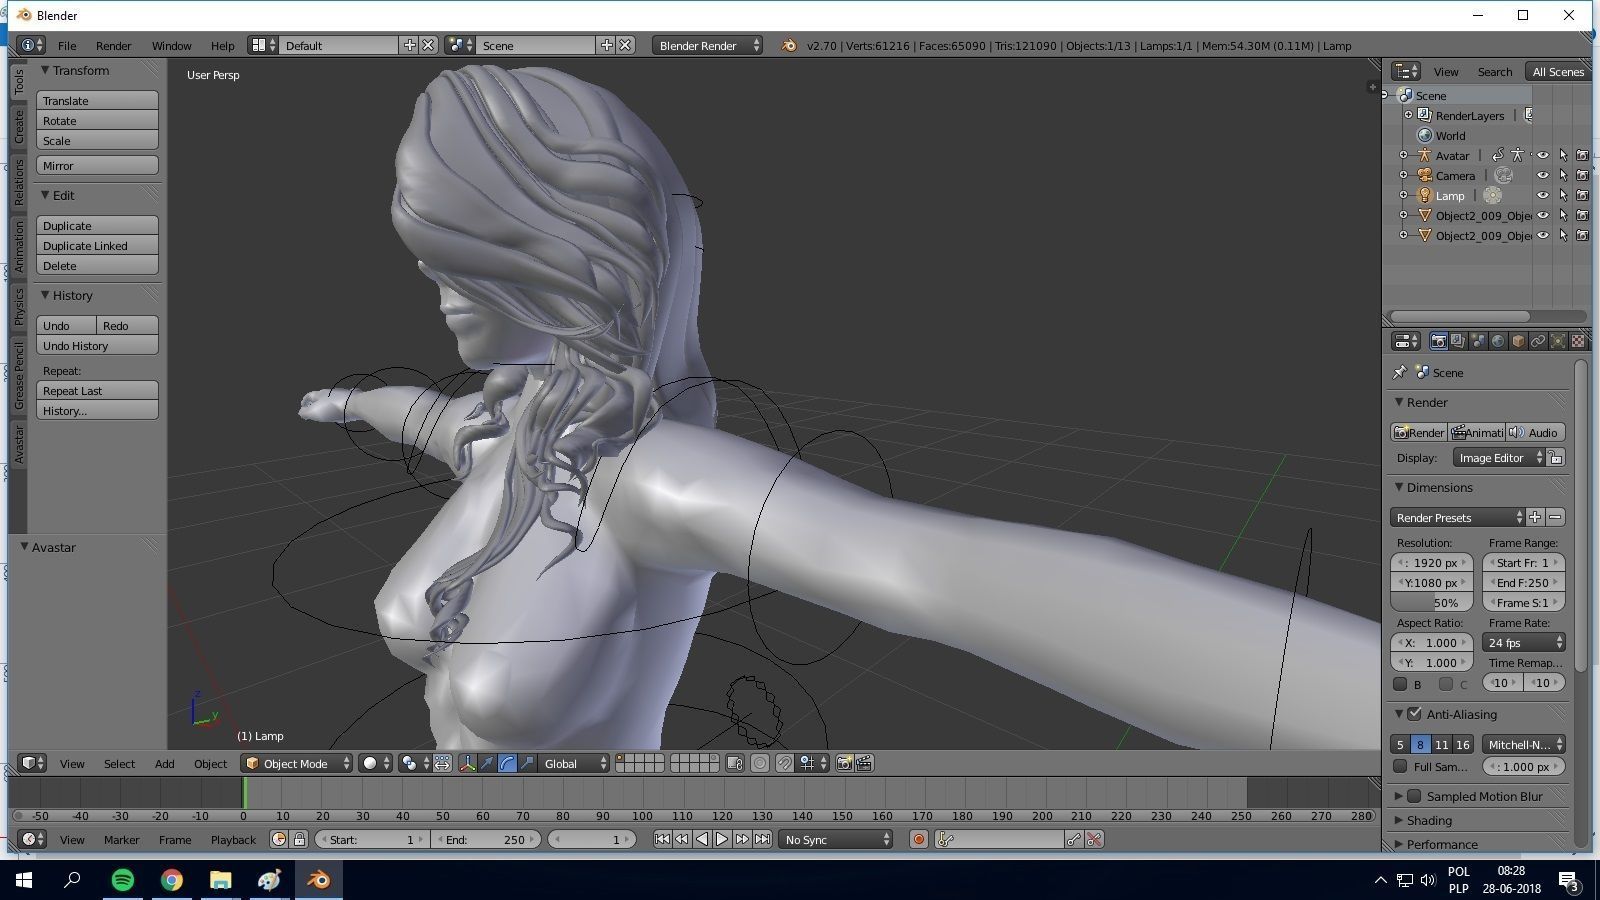Open the Marker menu in timeline
The image size is (1600, 900).
pyautogui.click(x=121, y=839)
